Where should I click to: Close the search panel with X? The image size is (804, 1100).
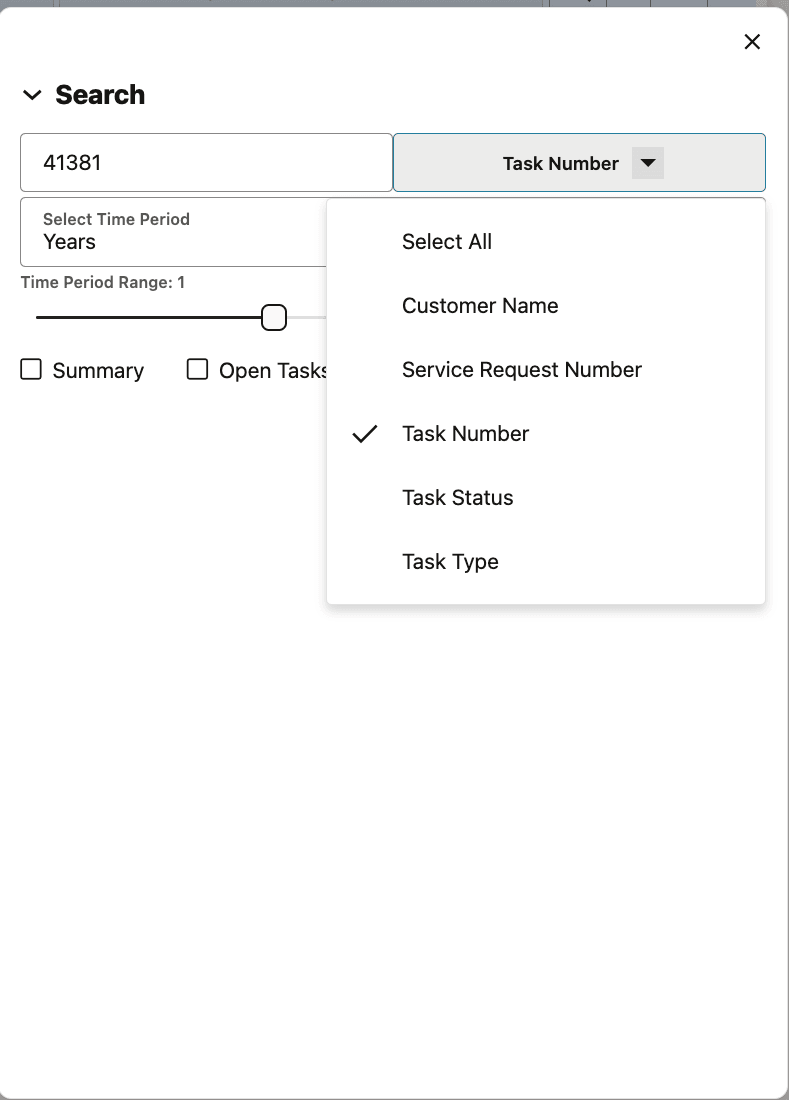coord(752,41)
